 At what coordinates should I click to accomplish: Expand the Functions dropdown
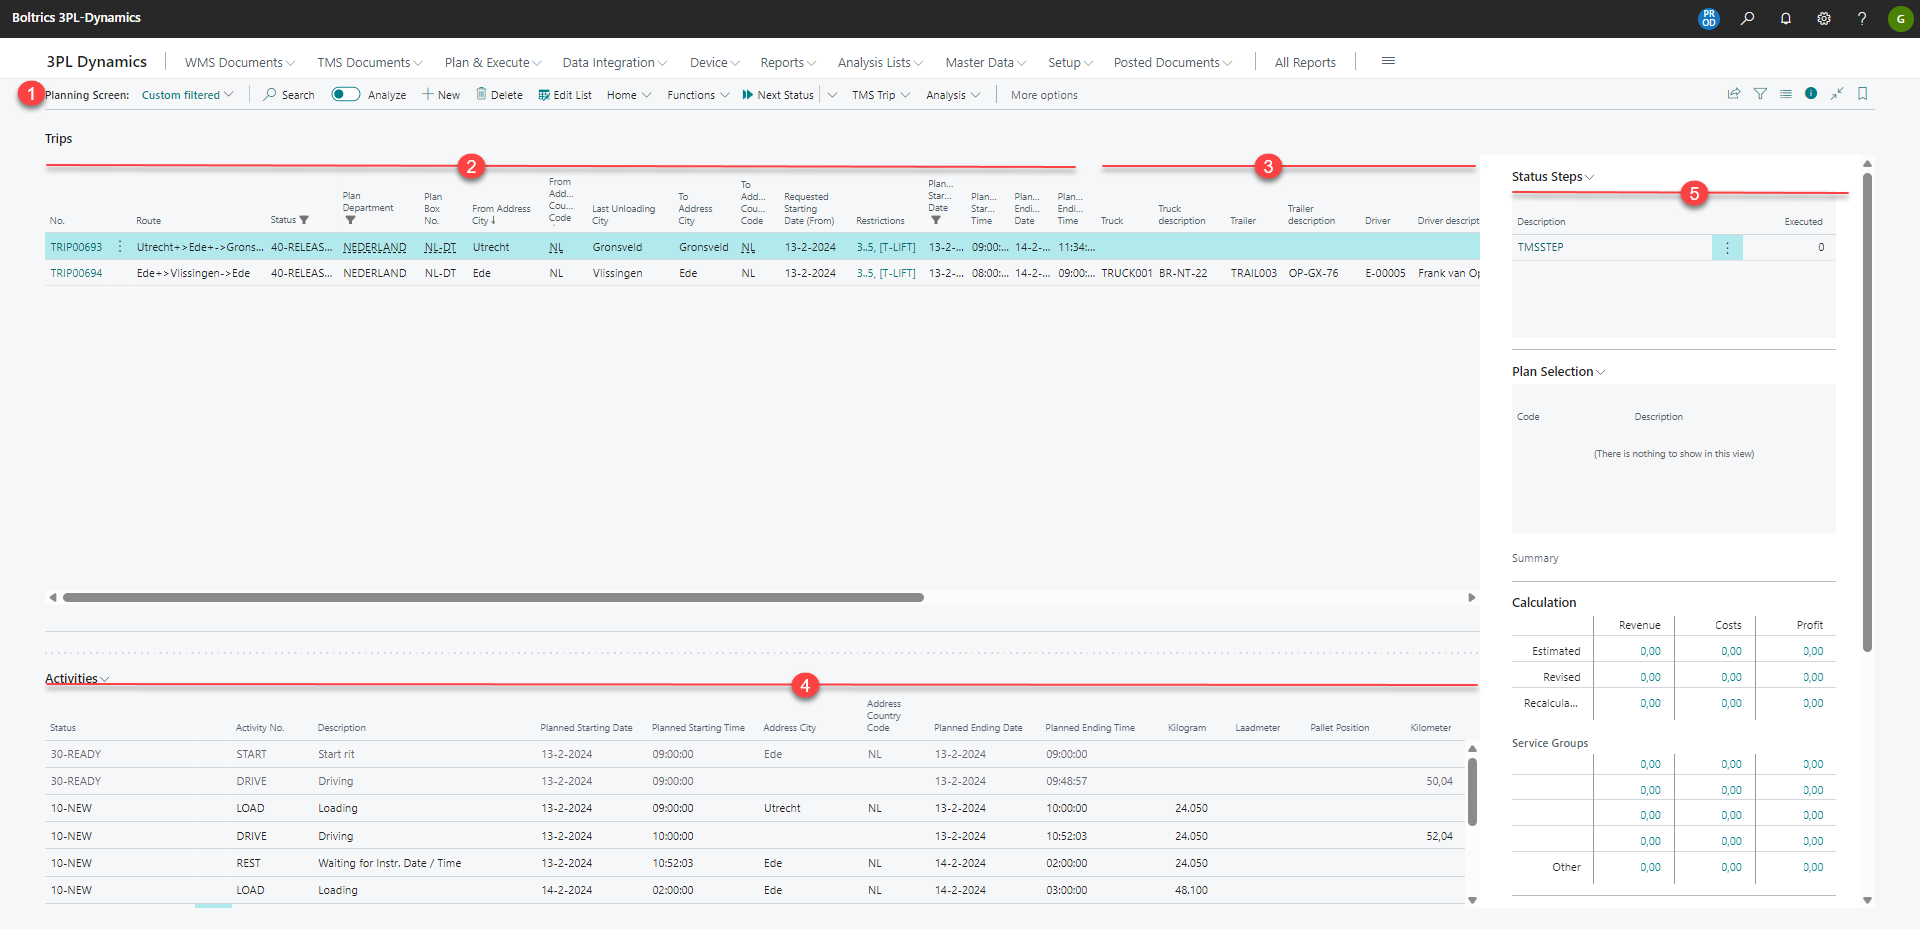point(698,95)
